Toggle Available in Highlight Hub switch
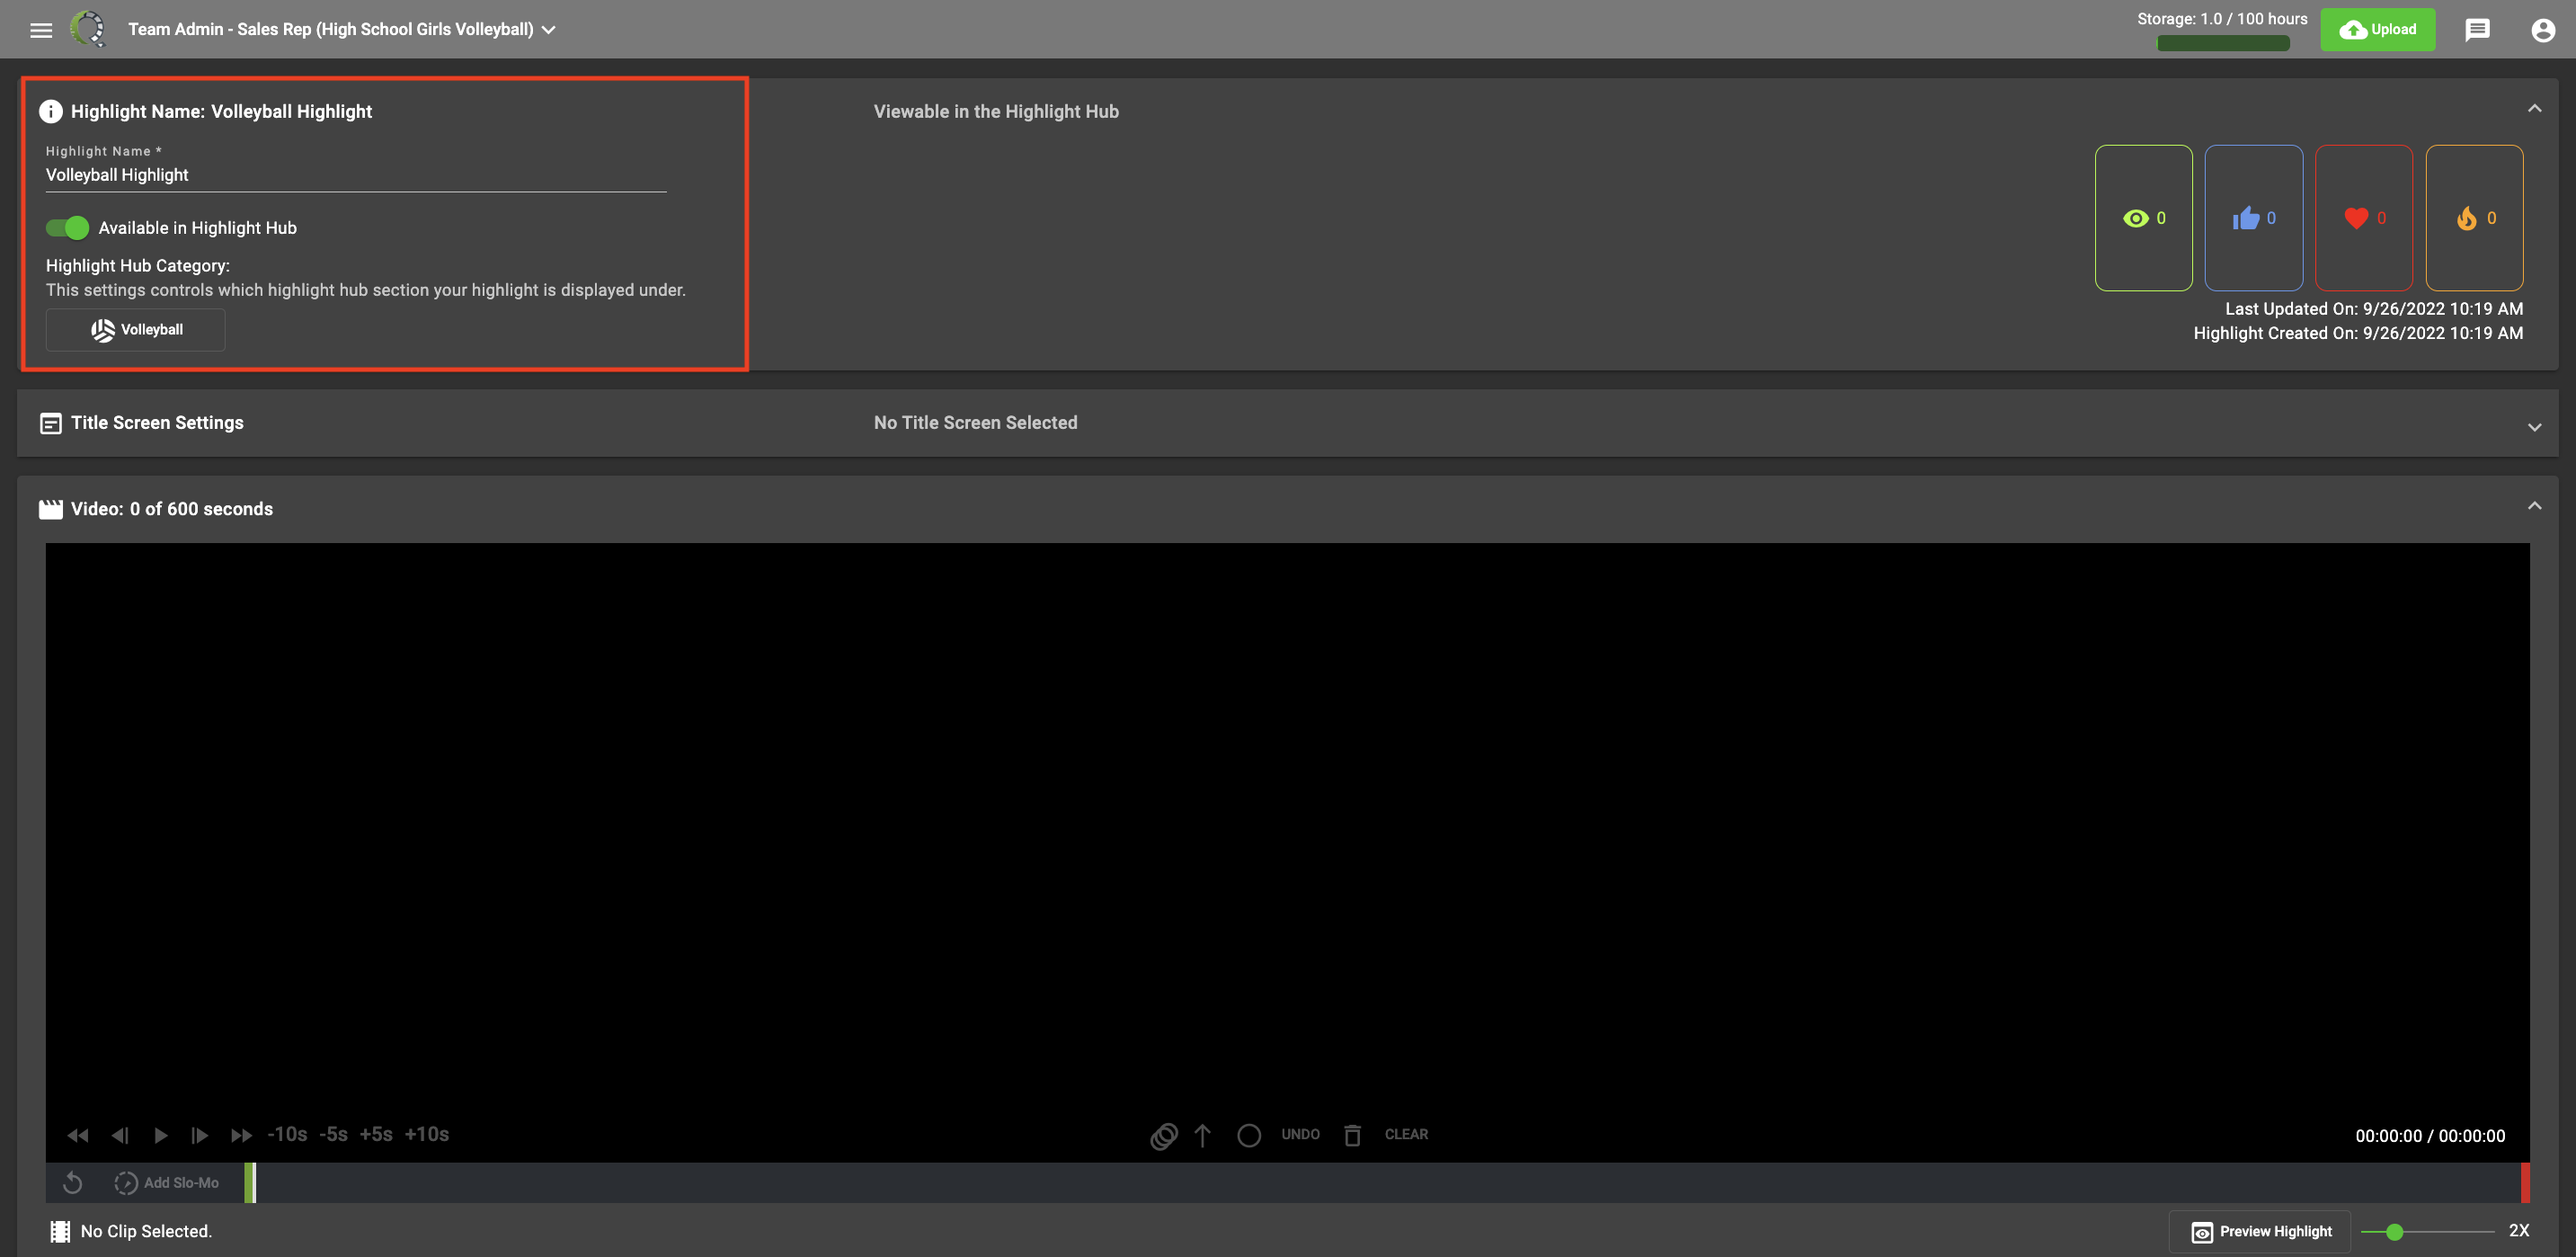 [67, 228]
